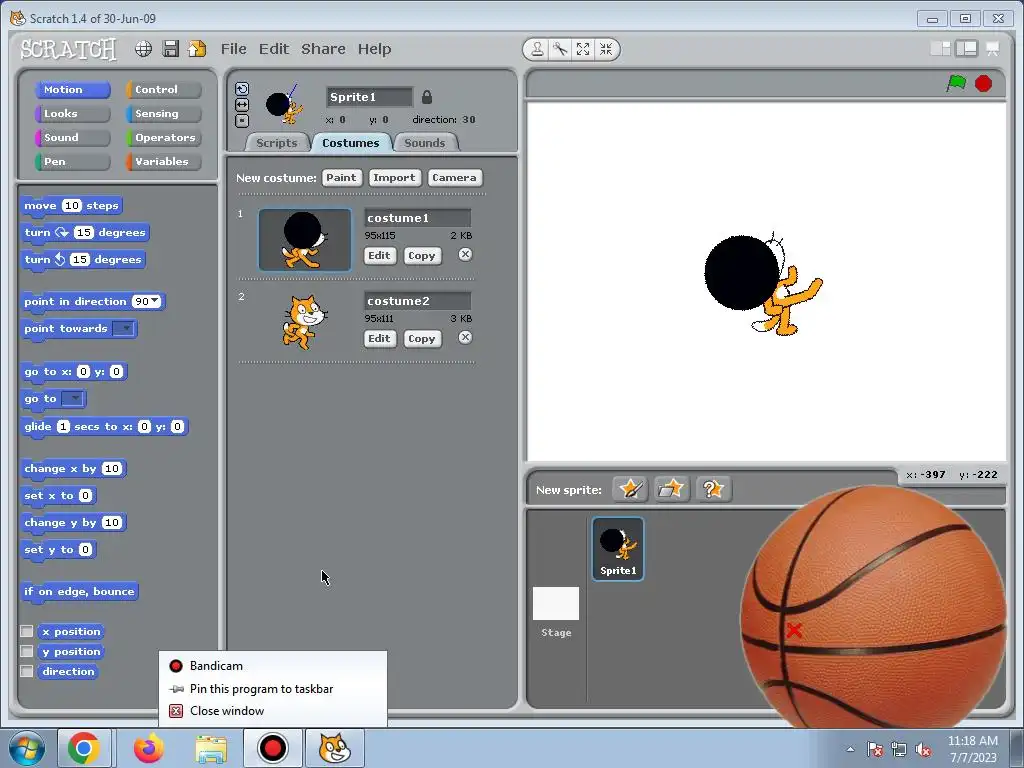
Task: Set rotation style to don't rotate
Action: coord(242,120)
